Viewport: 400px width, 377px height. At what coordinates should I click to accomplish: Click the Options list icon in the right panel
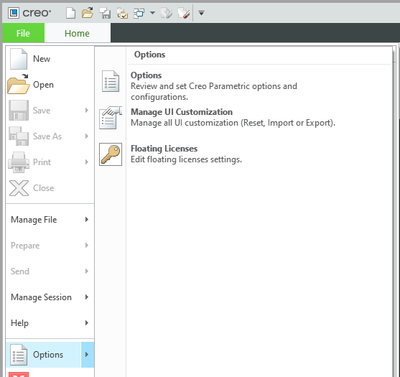[x=110, y=81]
